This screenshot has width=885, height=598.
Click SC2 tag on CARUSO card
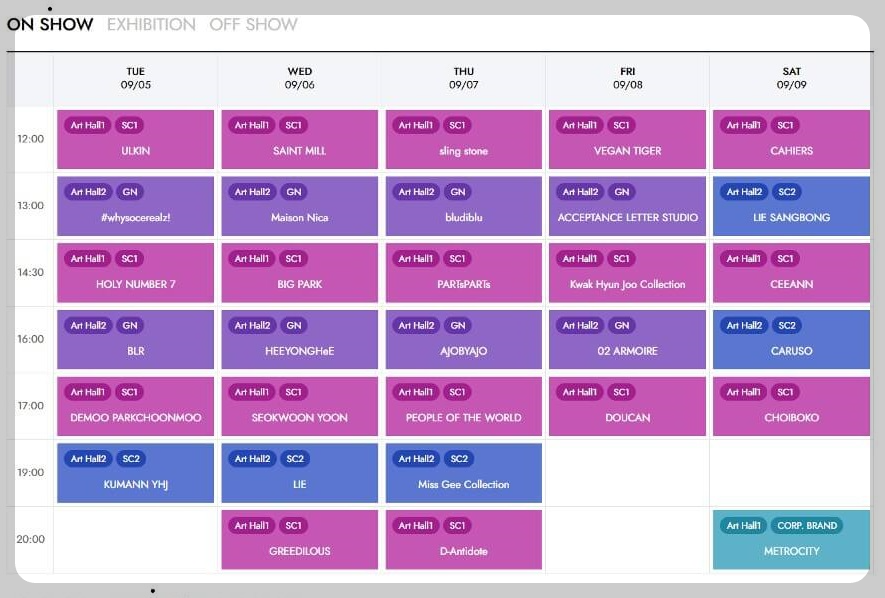click(787, 326)
